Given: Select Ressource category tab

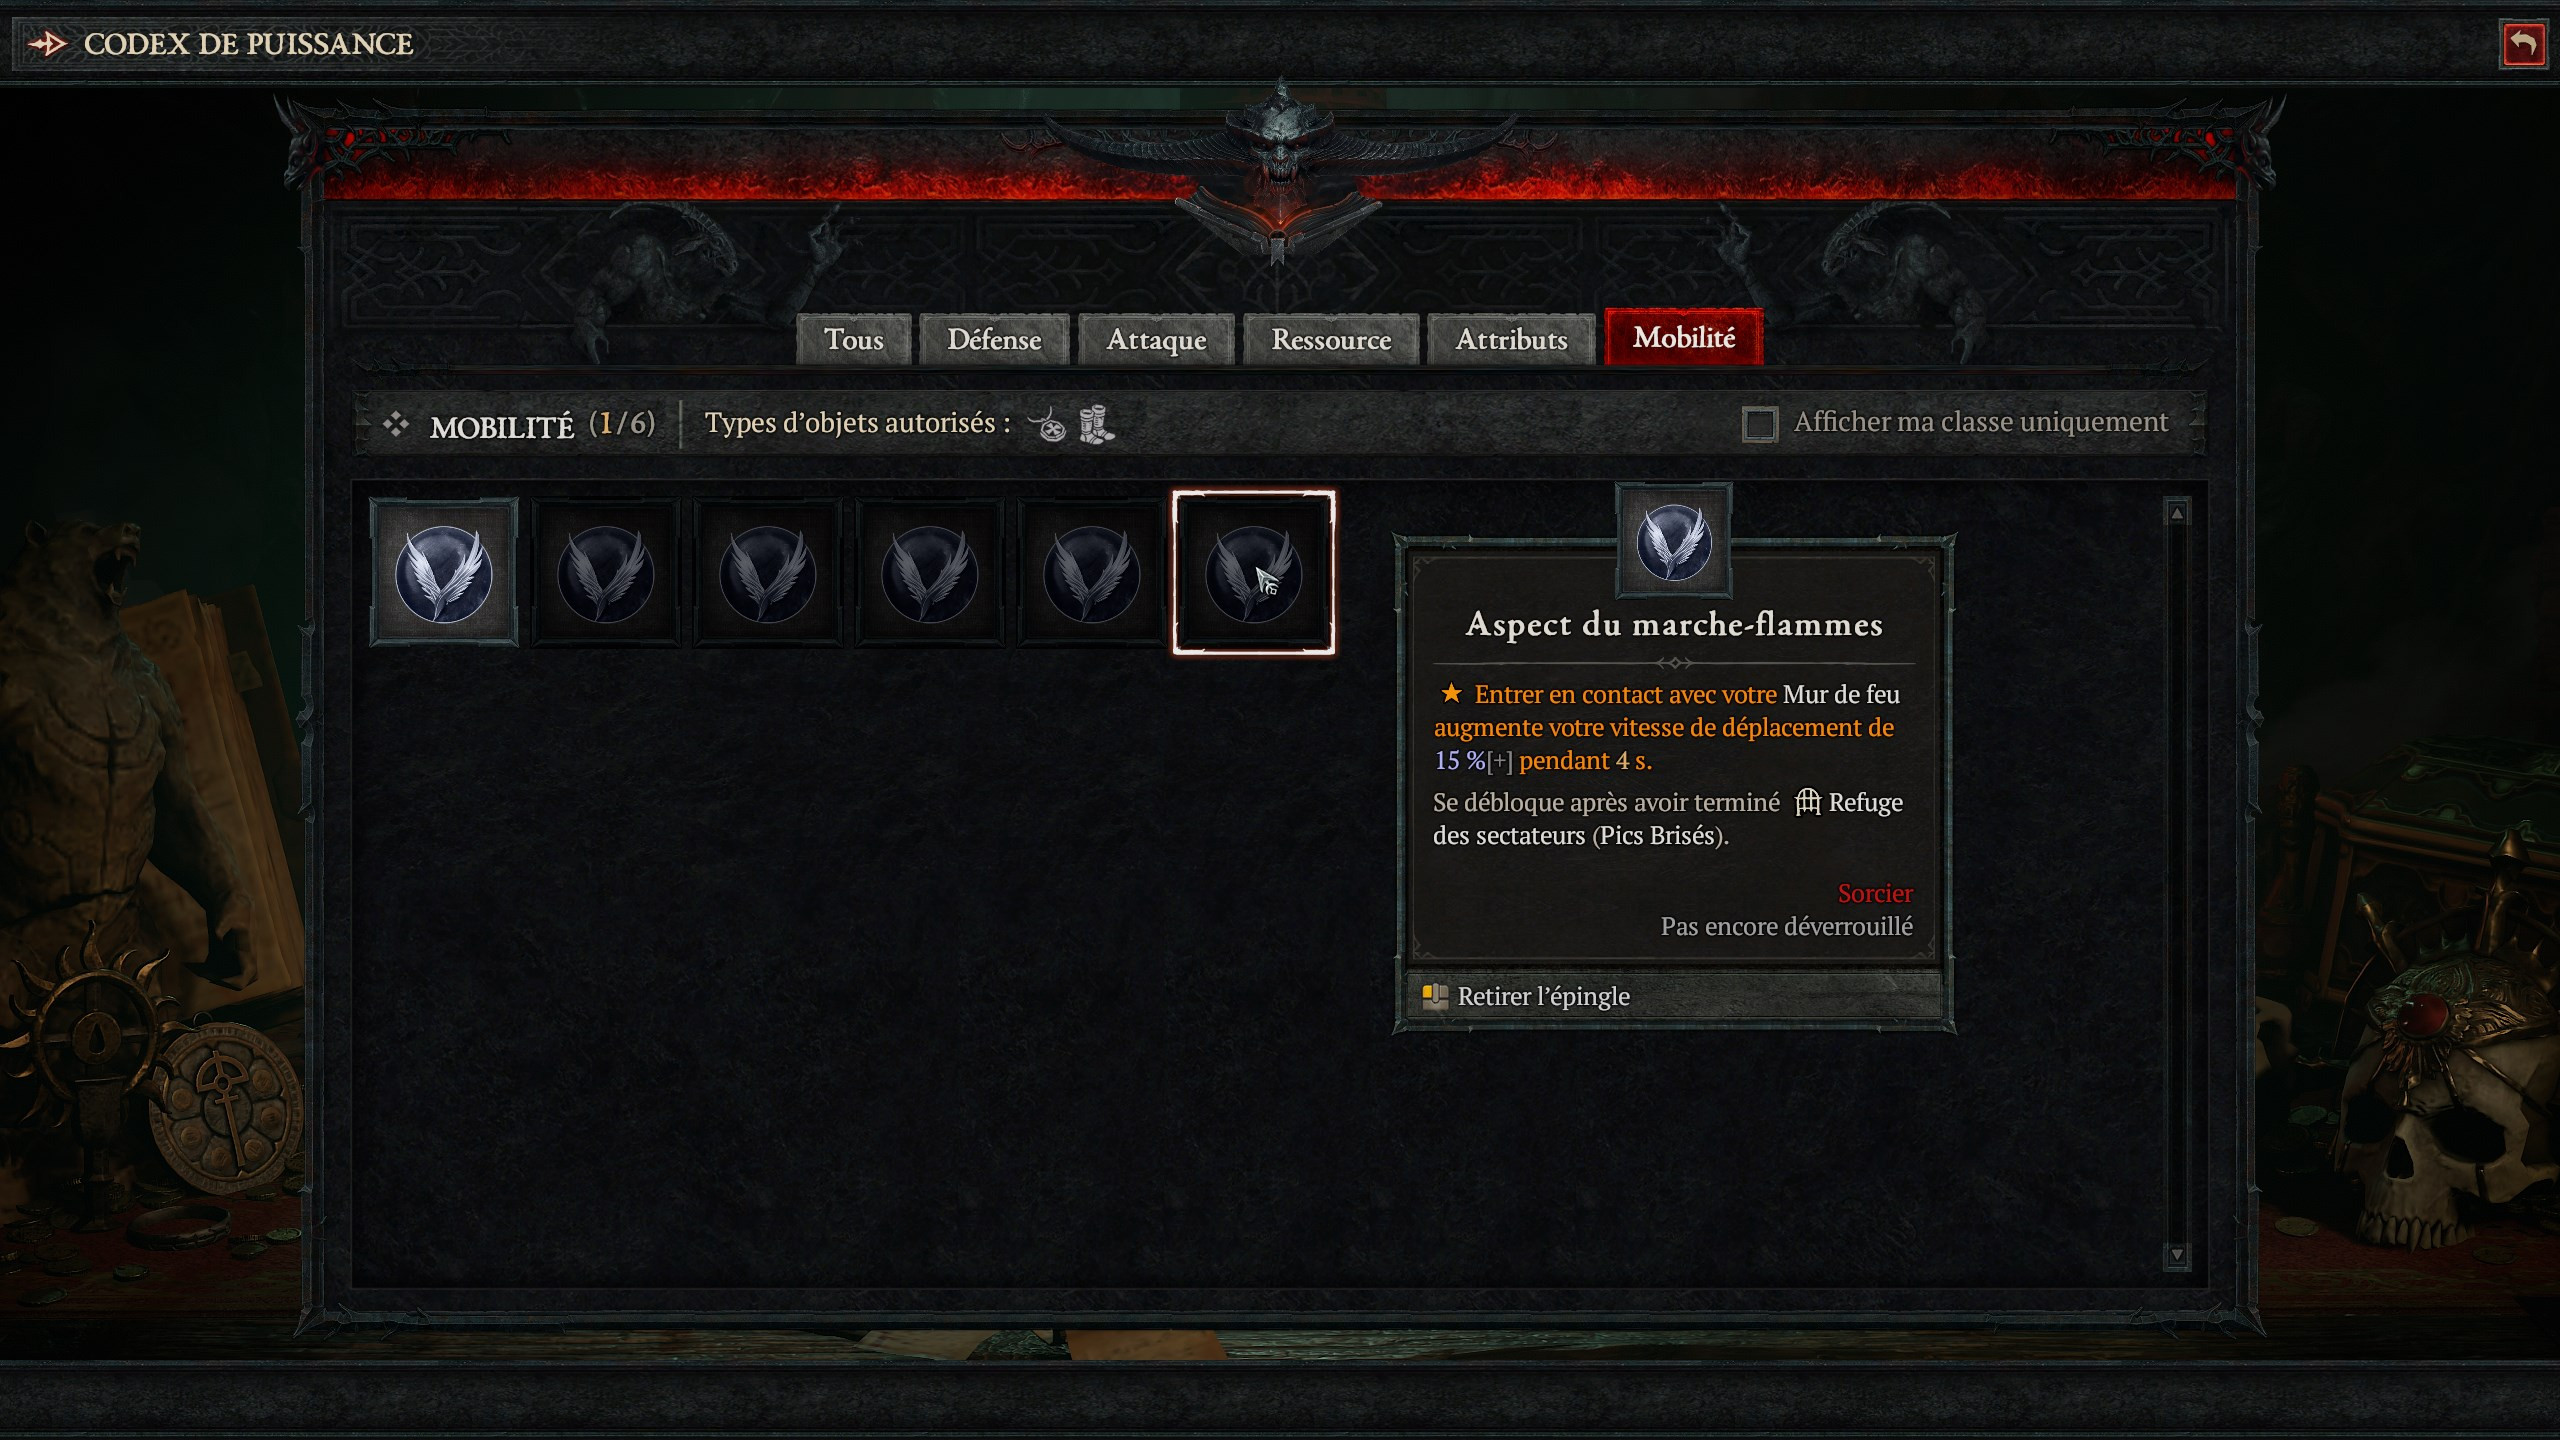Looking at the screenshot, I should (x=1331, y=336).
